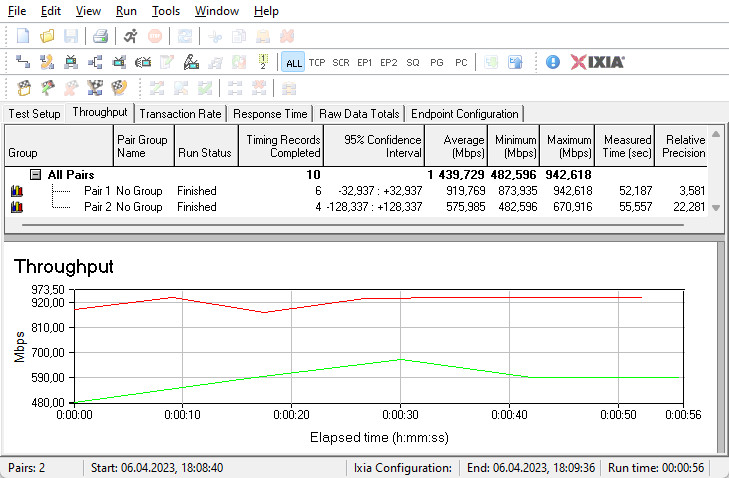The image size is (729, 478).
Task: Select the Pair 2 row
Action: [x=95, y=207]
